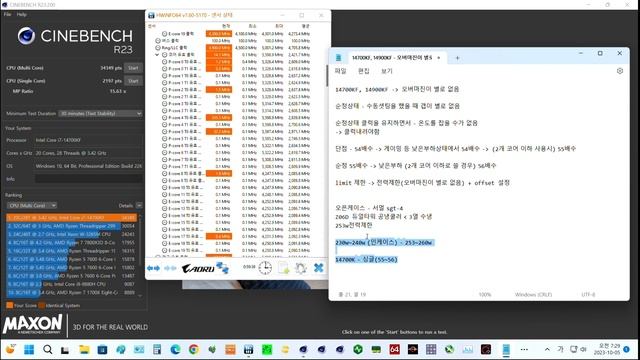Click the HWiNFO sensor list scrollbar
Screen dimensions: 640x360
(x=326, y=76)
